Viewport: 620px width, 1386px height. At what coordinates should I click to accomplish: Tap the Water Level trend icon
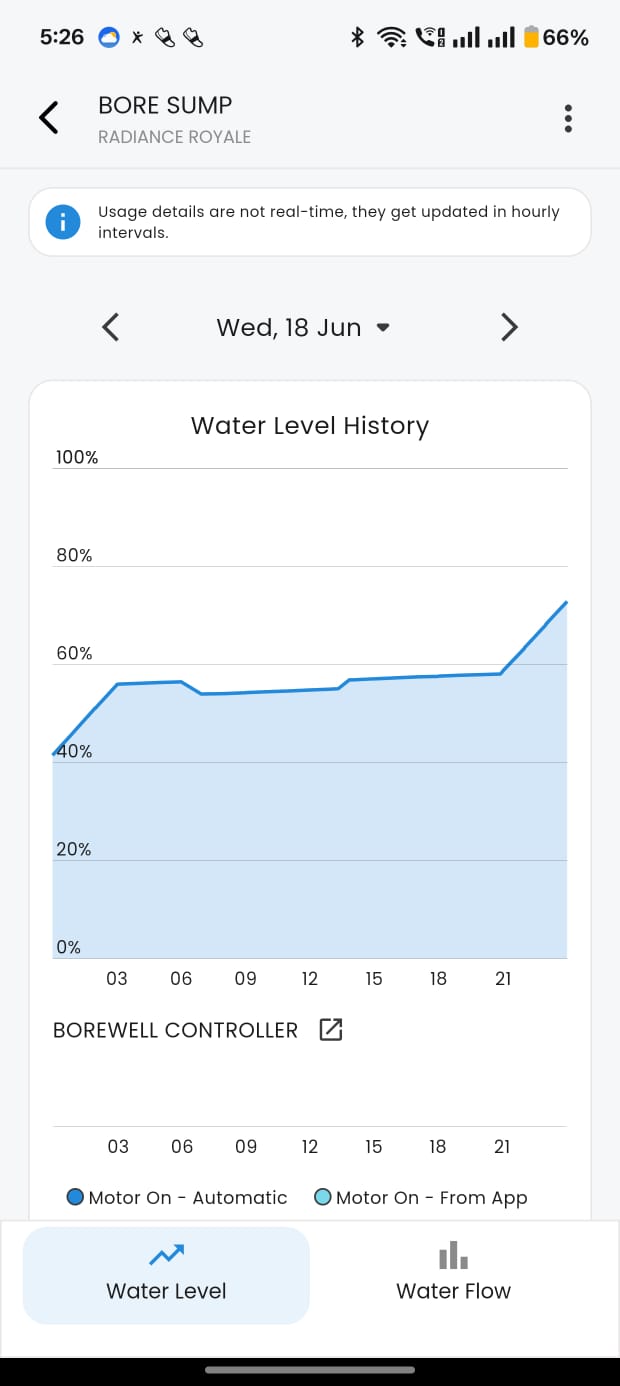coord(166,1254)
